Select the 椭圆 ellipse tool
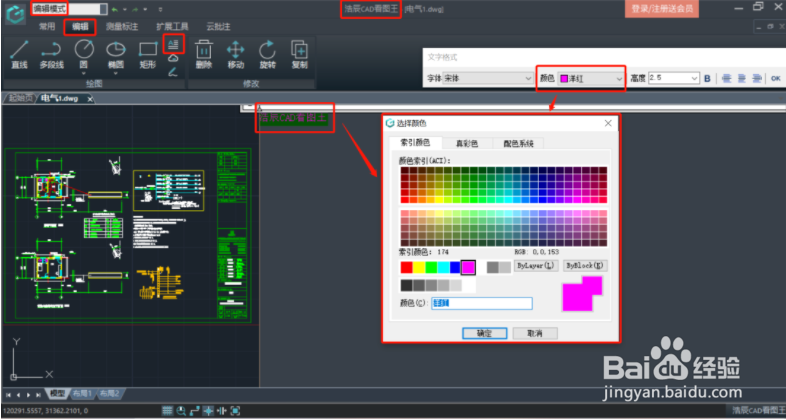This screenshot has width=786, height=420. pos(116,55)
